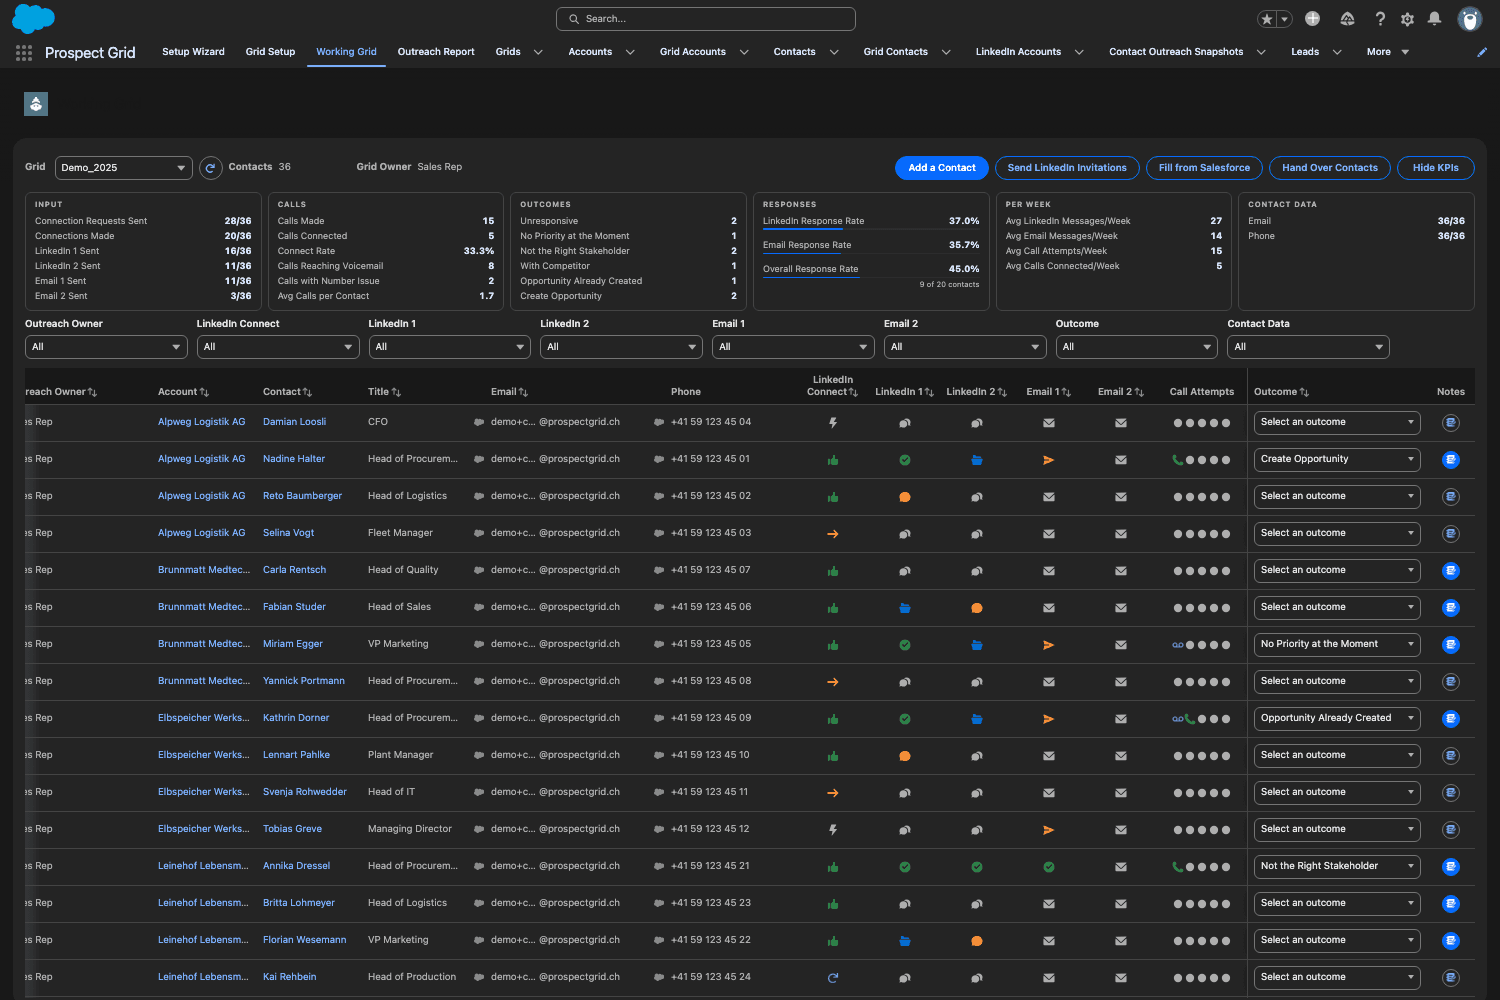The image size is (1500, 1000).
Task: Click the pencil edit icon in navigation bar
Action: (1482, 52)
